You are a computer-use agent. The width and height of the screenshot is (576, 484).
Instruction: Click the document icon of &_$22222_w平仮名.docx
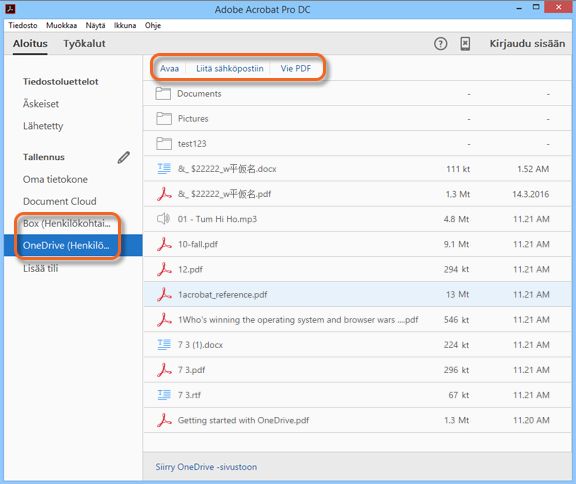coord(164,169)
